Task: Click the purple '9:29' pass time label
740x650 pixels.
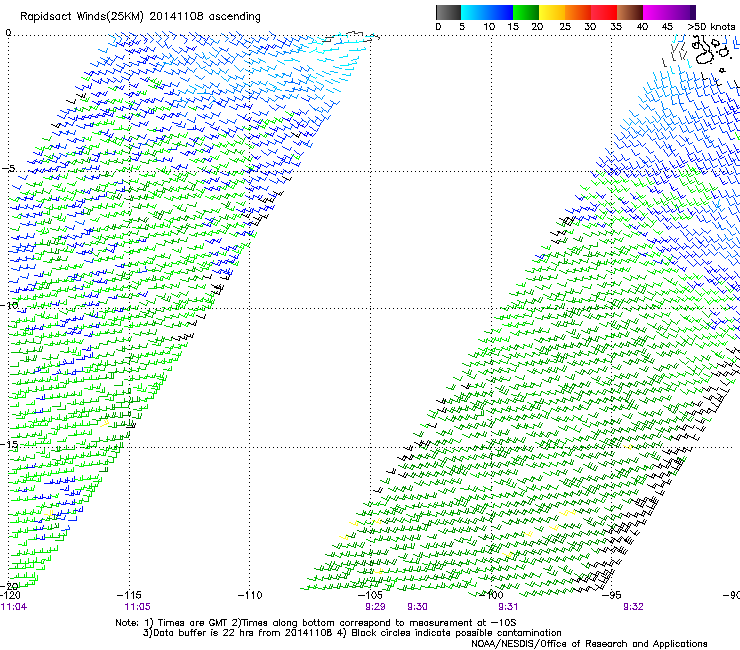Action: [375, 607]
